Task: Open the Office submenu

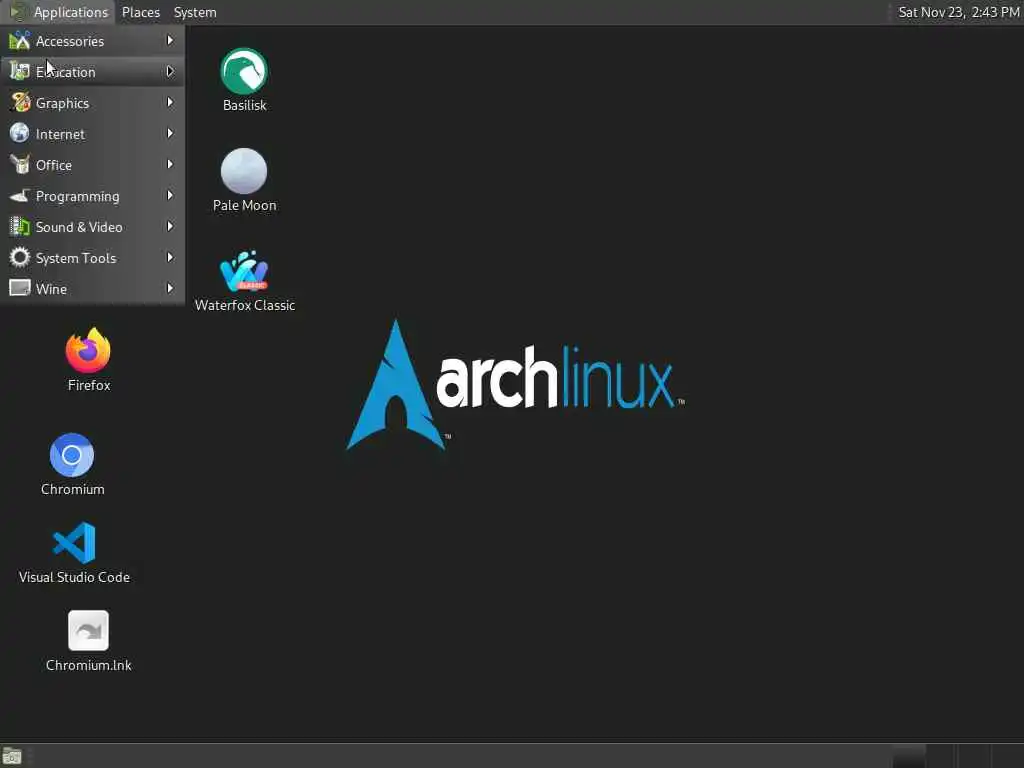Action: pos(92,165)
